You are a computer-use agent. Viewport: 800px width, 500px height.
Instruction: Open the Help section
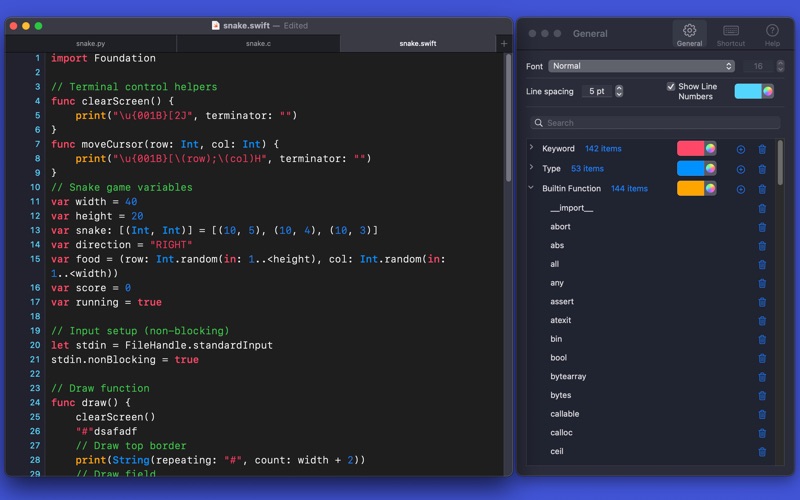pyautogui.click(x=772, y=35)
